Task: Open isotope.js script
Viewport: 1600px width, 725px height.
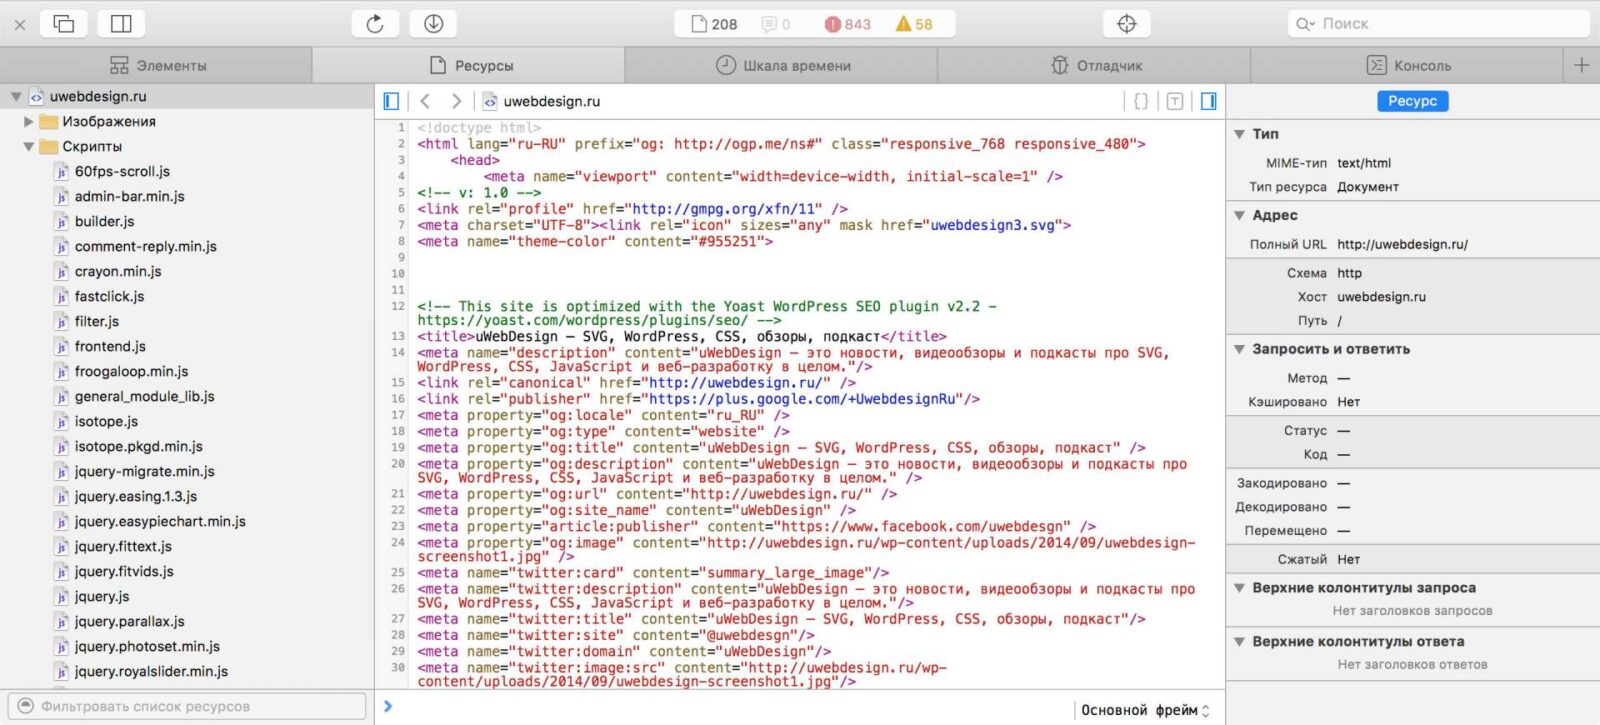Action: pos(106,422)
